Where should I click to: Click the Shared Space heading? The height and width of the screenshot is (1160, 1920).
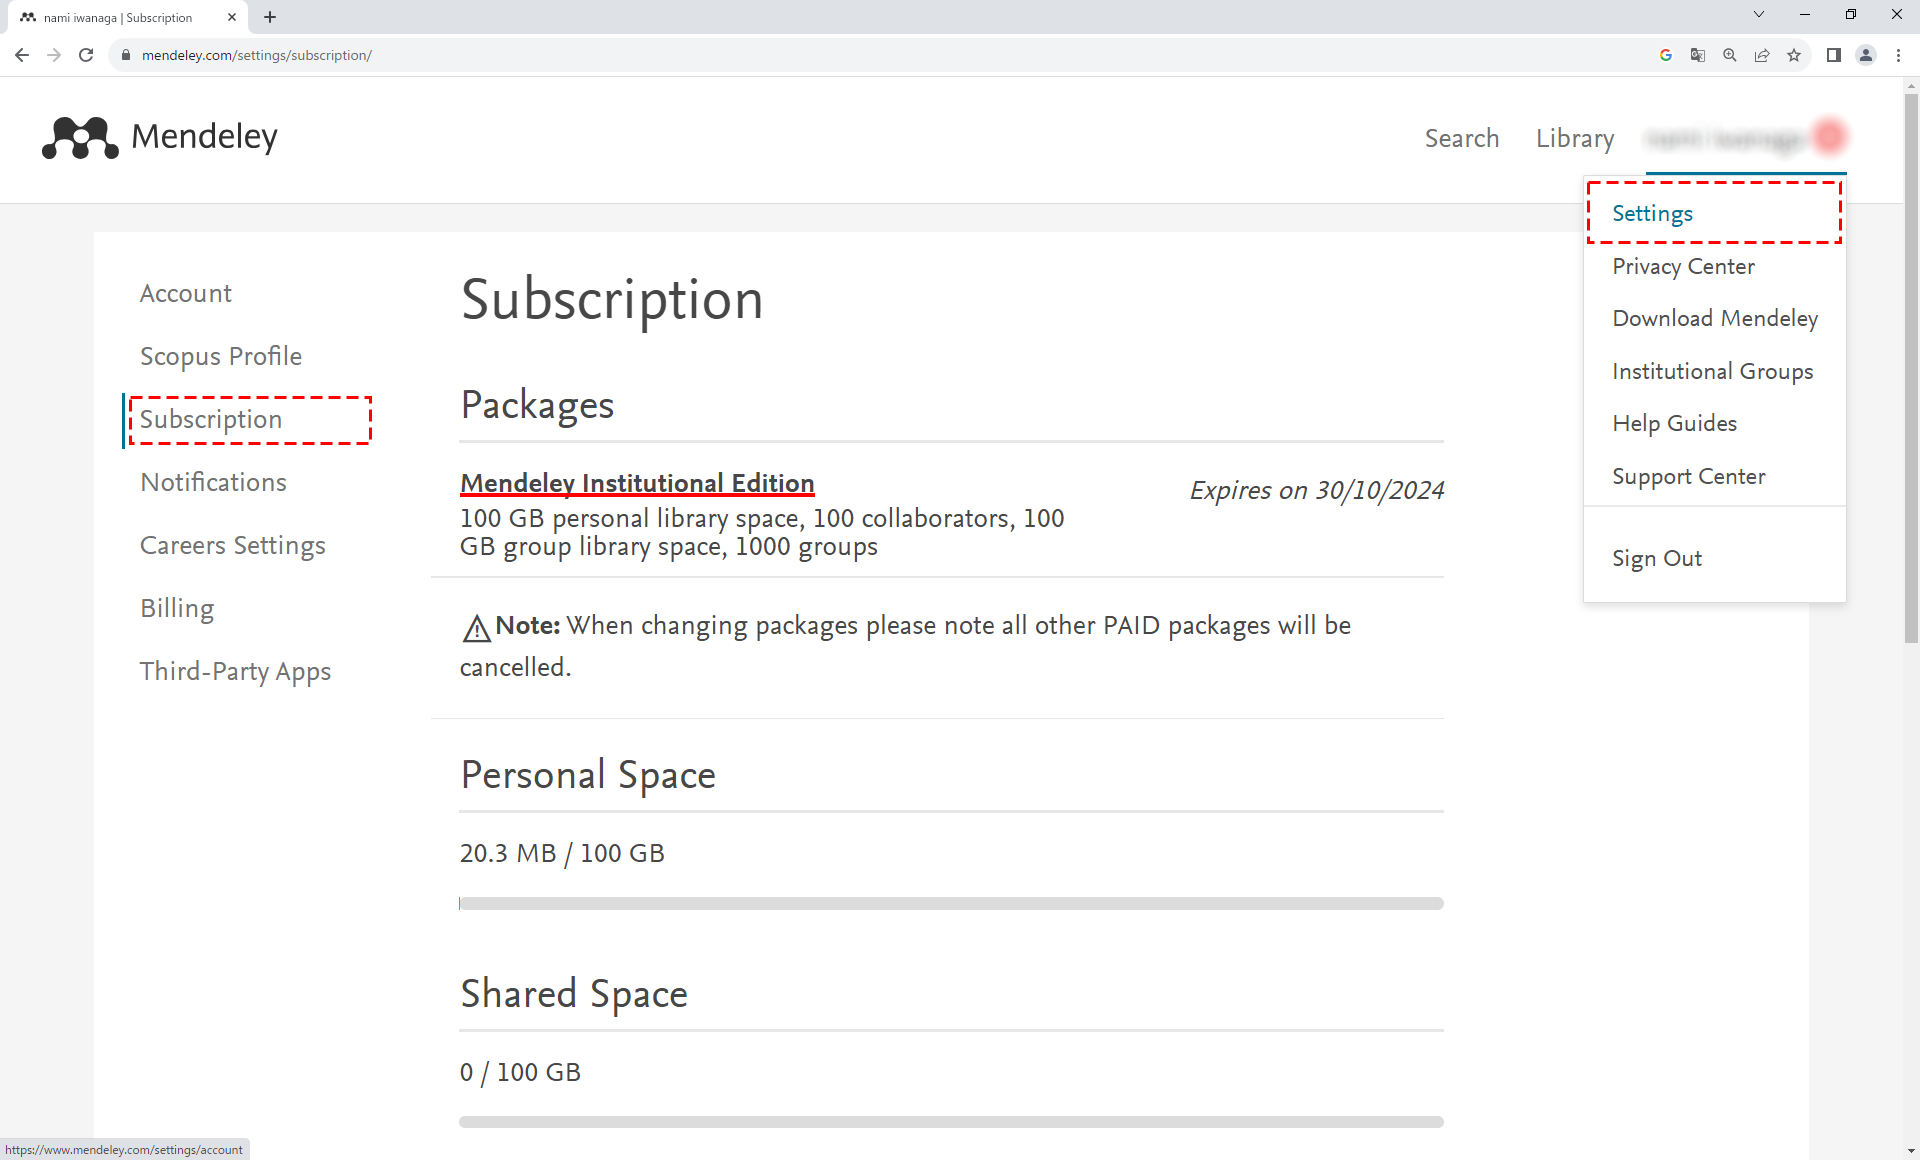[x=574, y=994]
